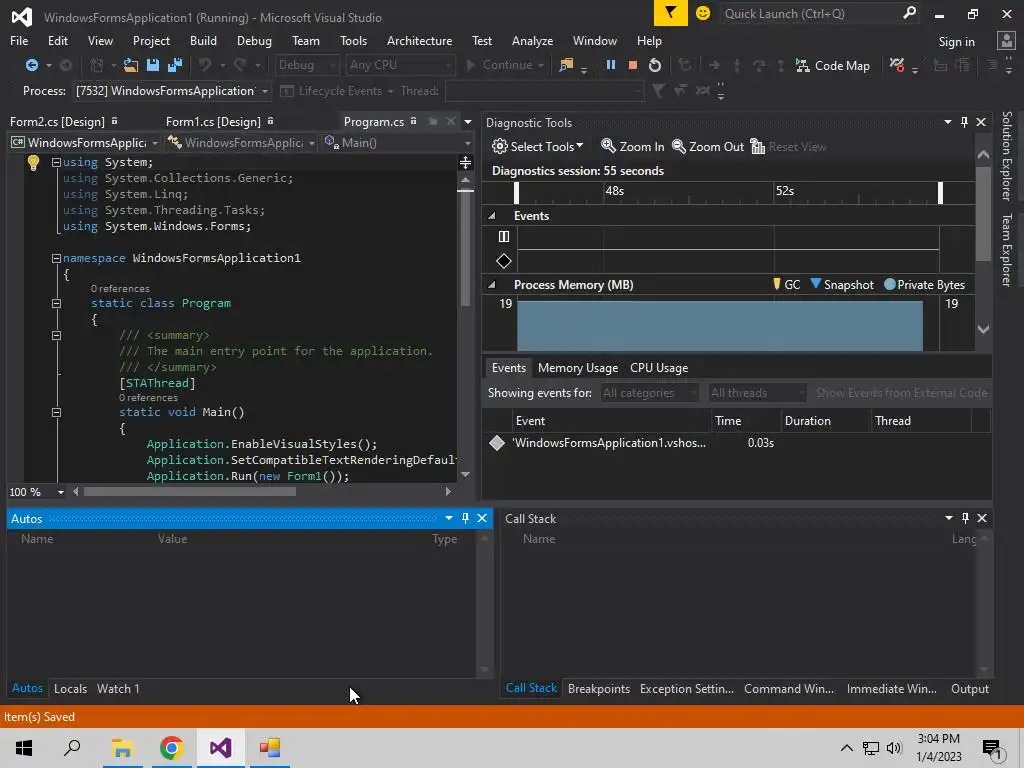Collapse the static void Main() block
Image resolution: width=1024 pixels, height=768 pixels.
[56, 413]
